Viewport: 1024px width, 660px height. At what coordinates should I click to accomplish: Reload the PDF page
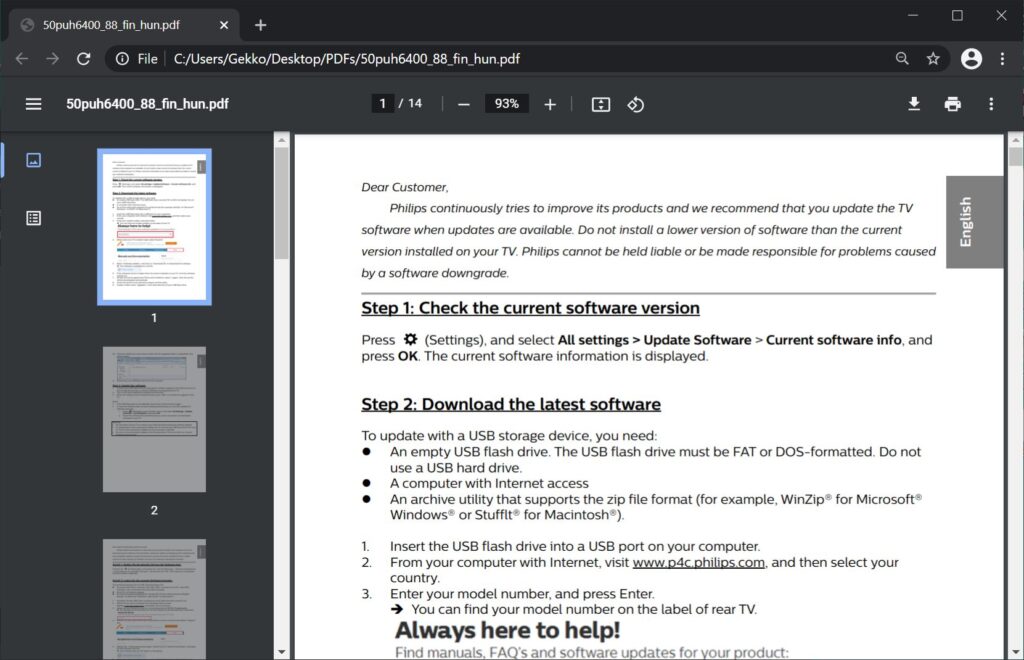click(x=84, y=59)
